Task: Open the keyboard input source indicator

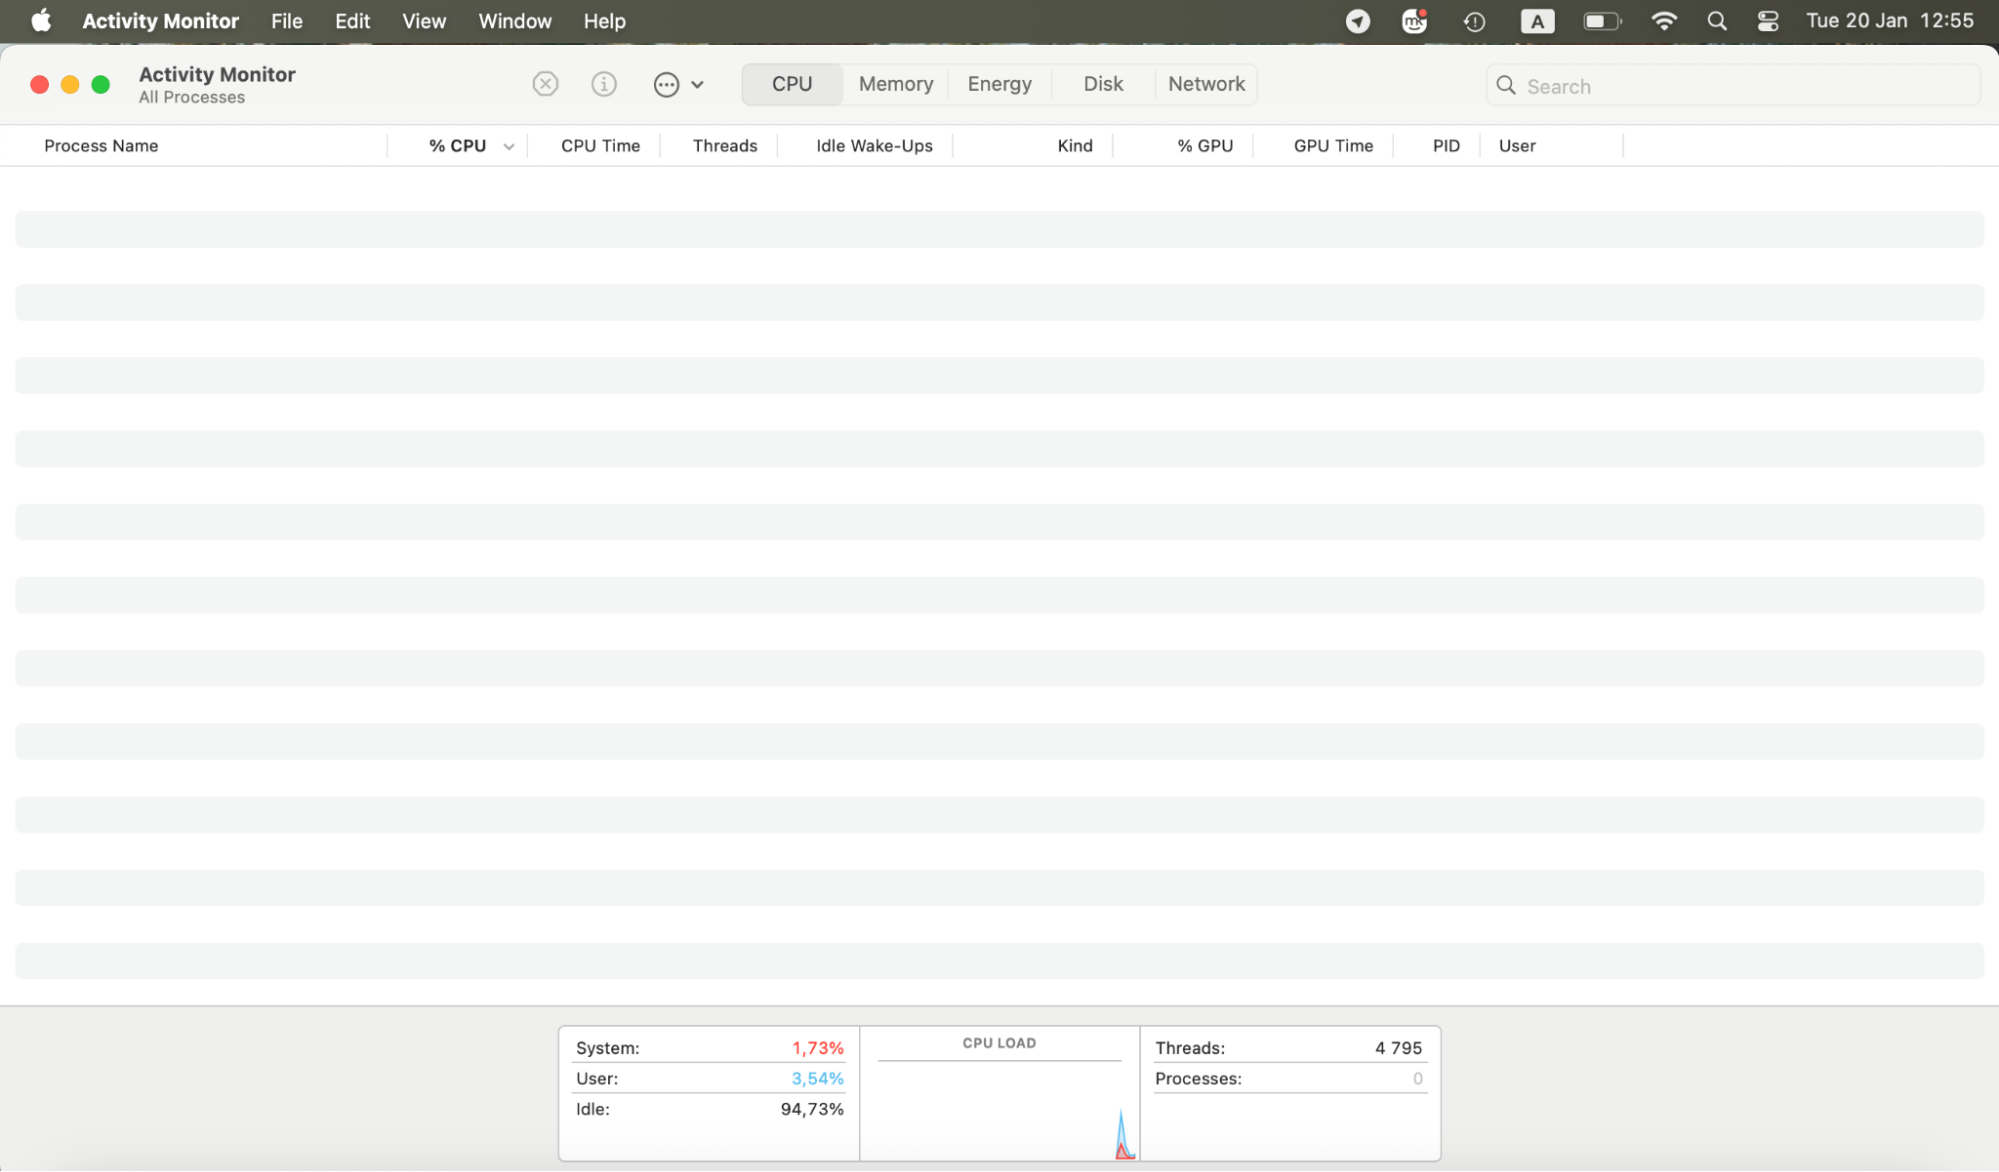Action: tap(1537, 20)
